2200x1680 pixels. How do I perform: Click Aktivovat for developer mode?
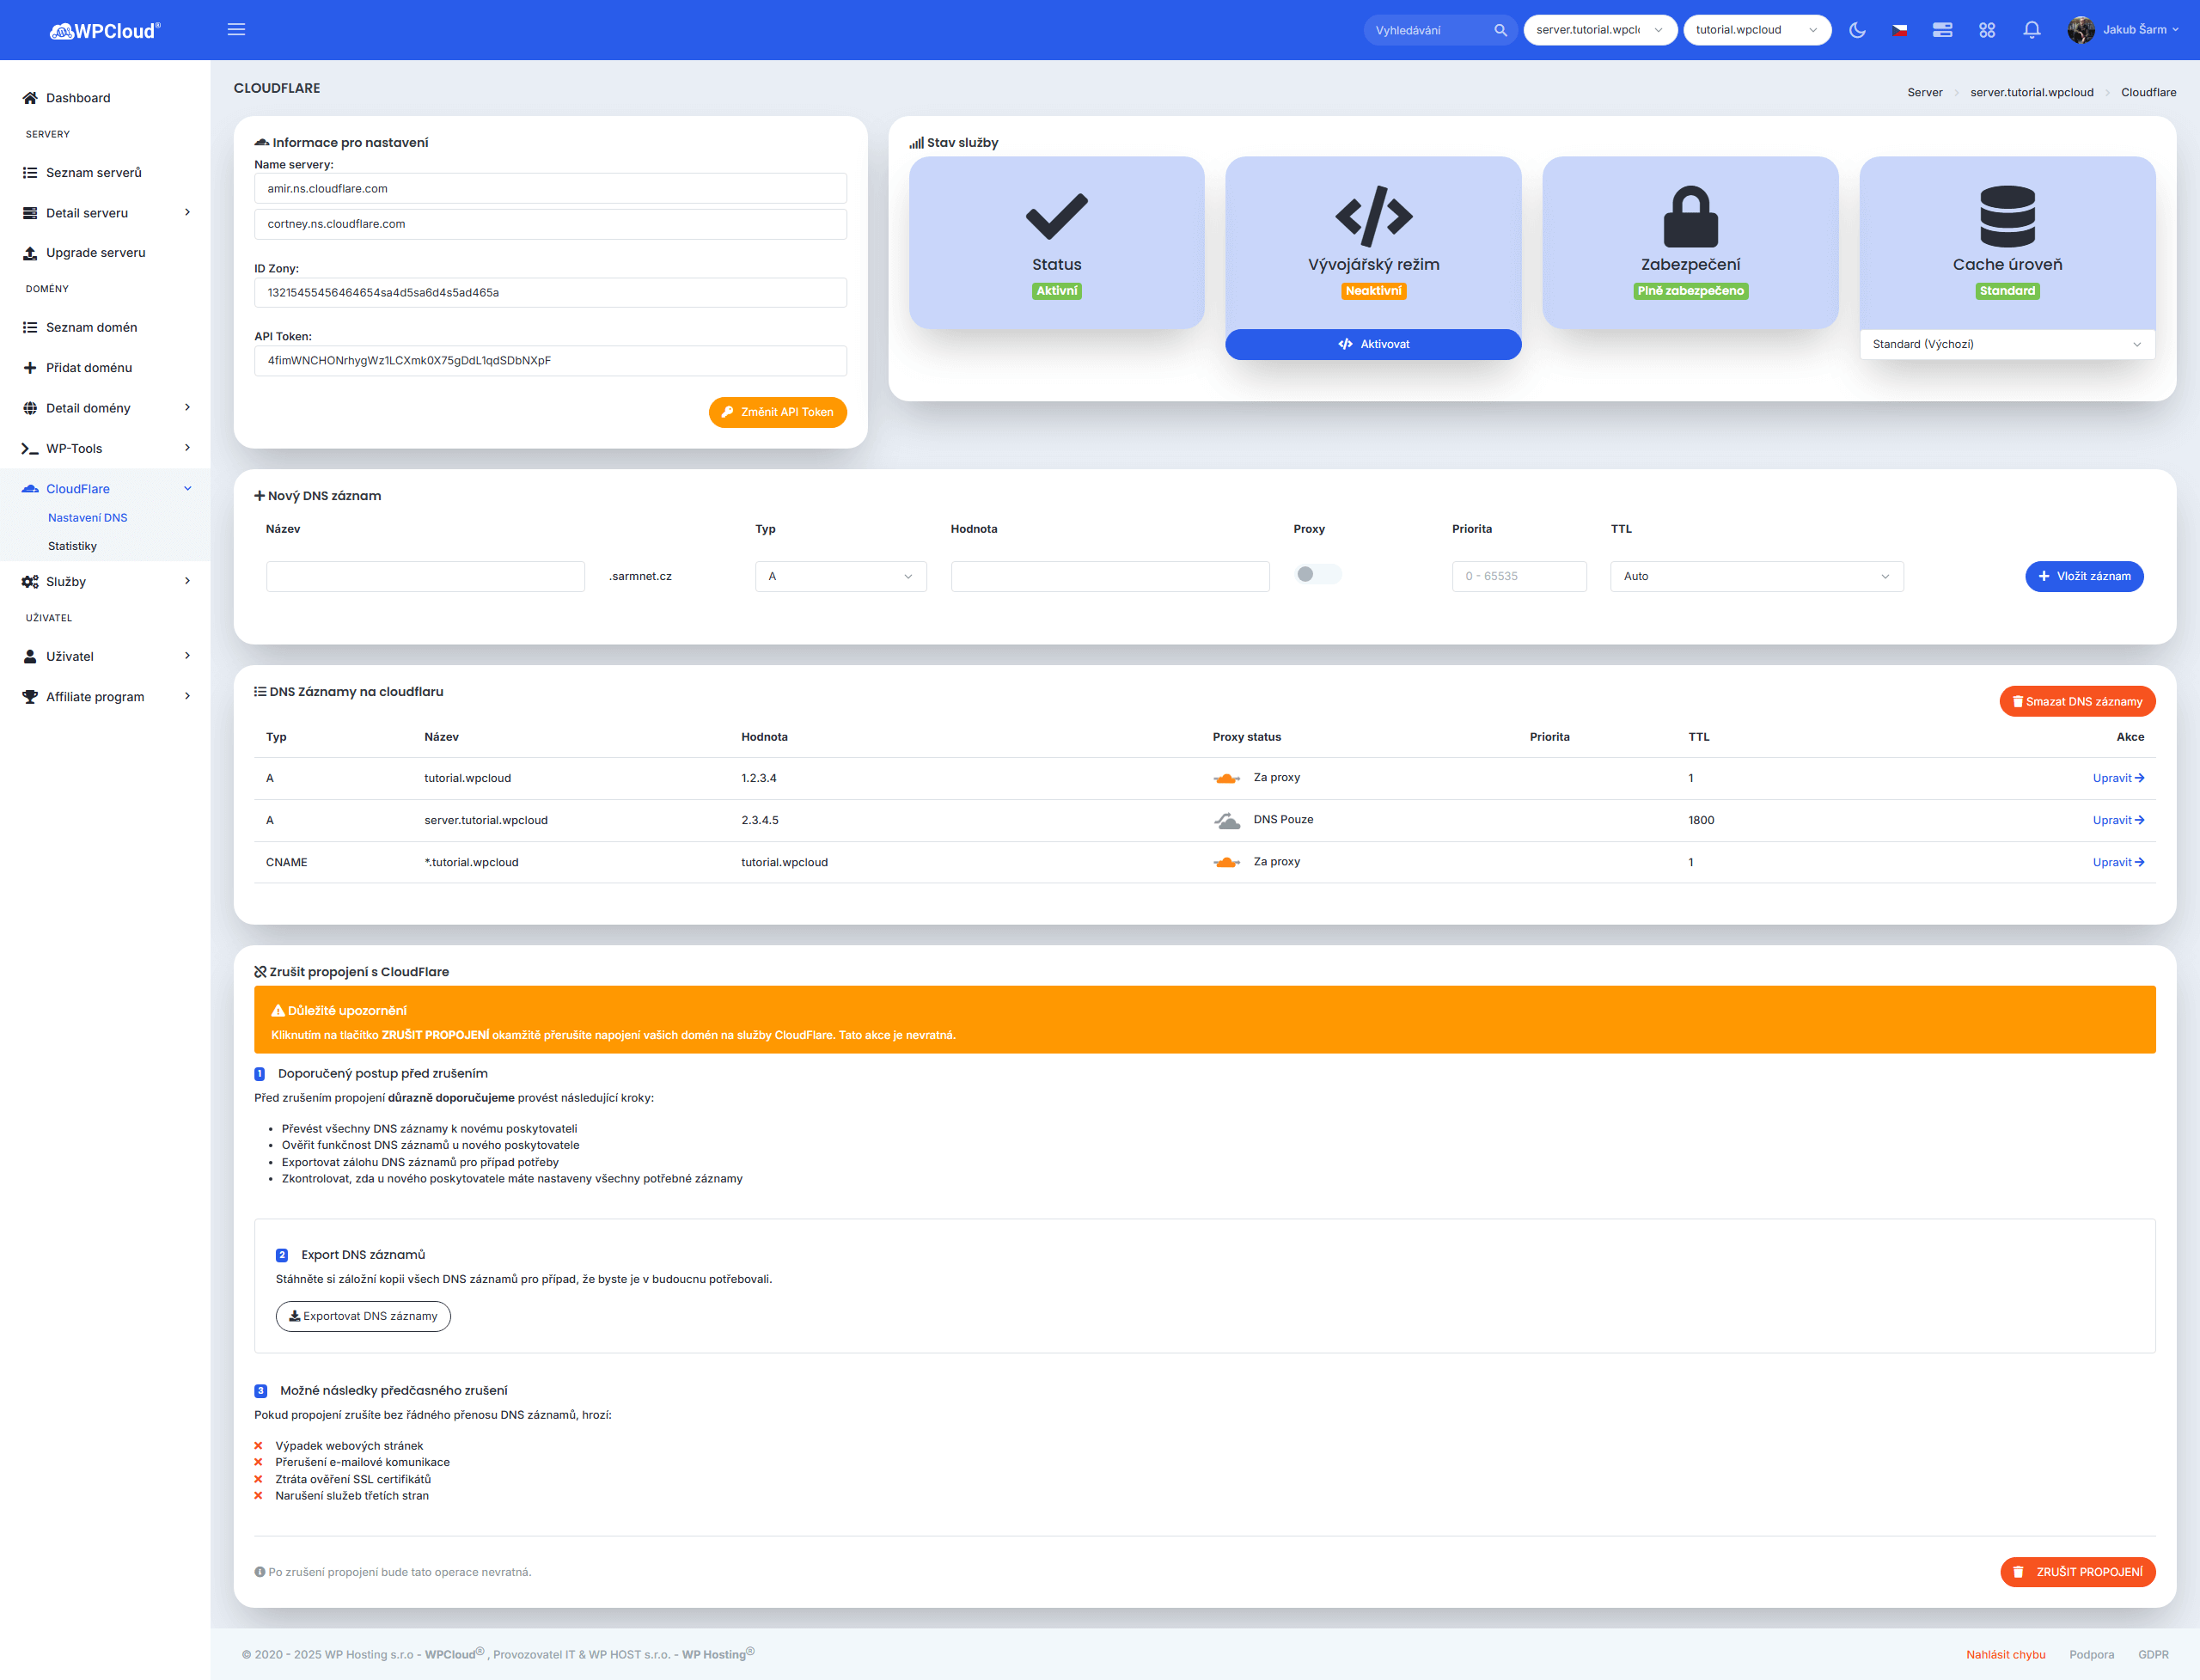click(x=1372, y=344)
